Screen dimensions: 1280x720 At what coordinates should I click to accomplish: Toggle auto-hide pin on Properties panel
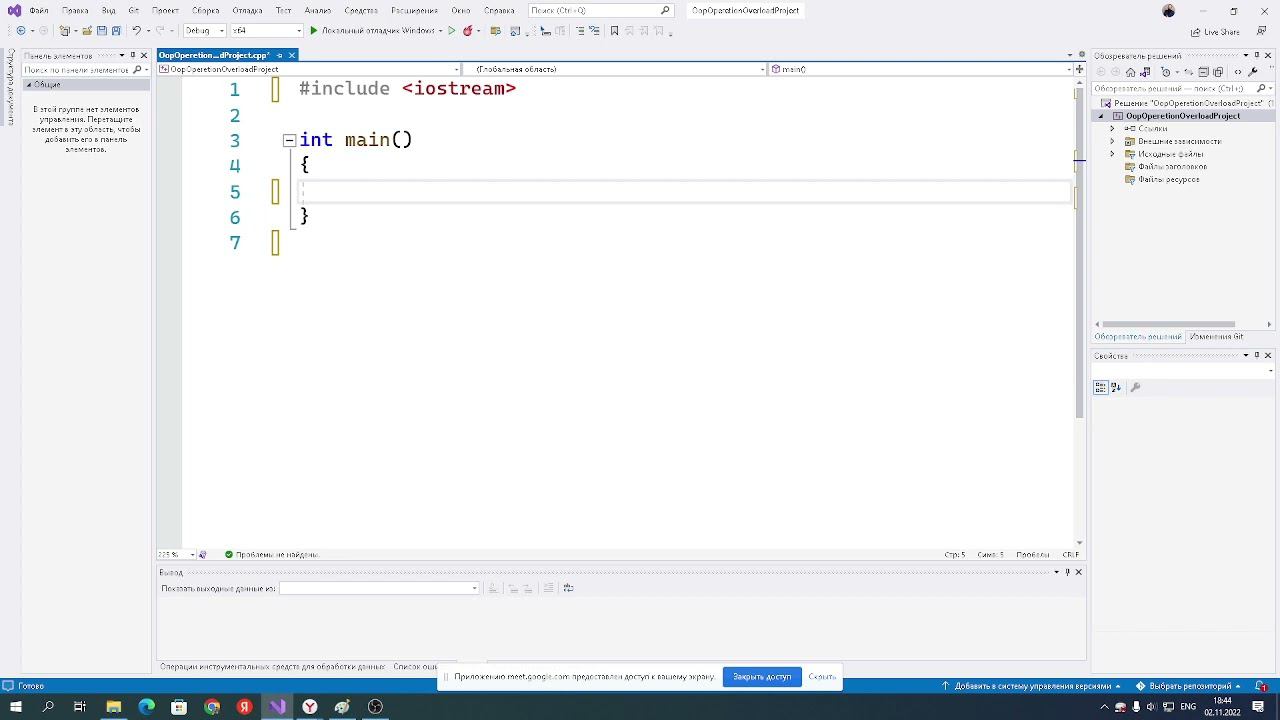pos(1255,355)
